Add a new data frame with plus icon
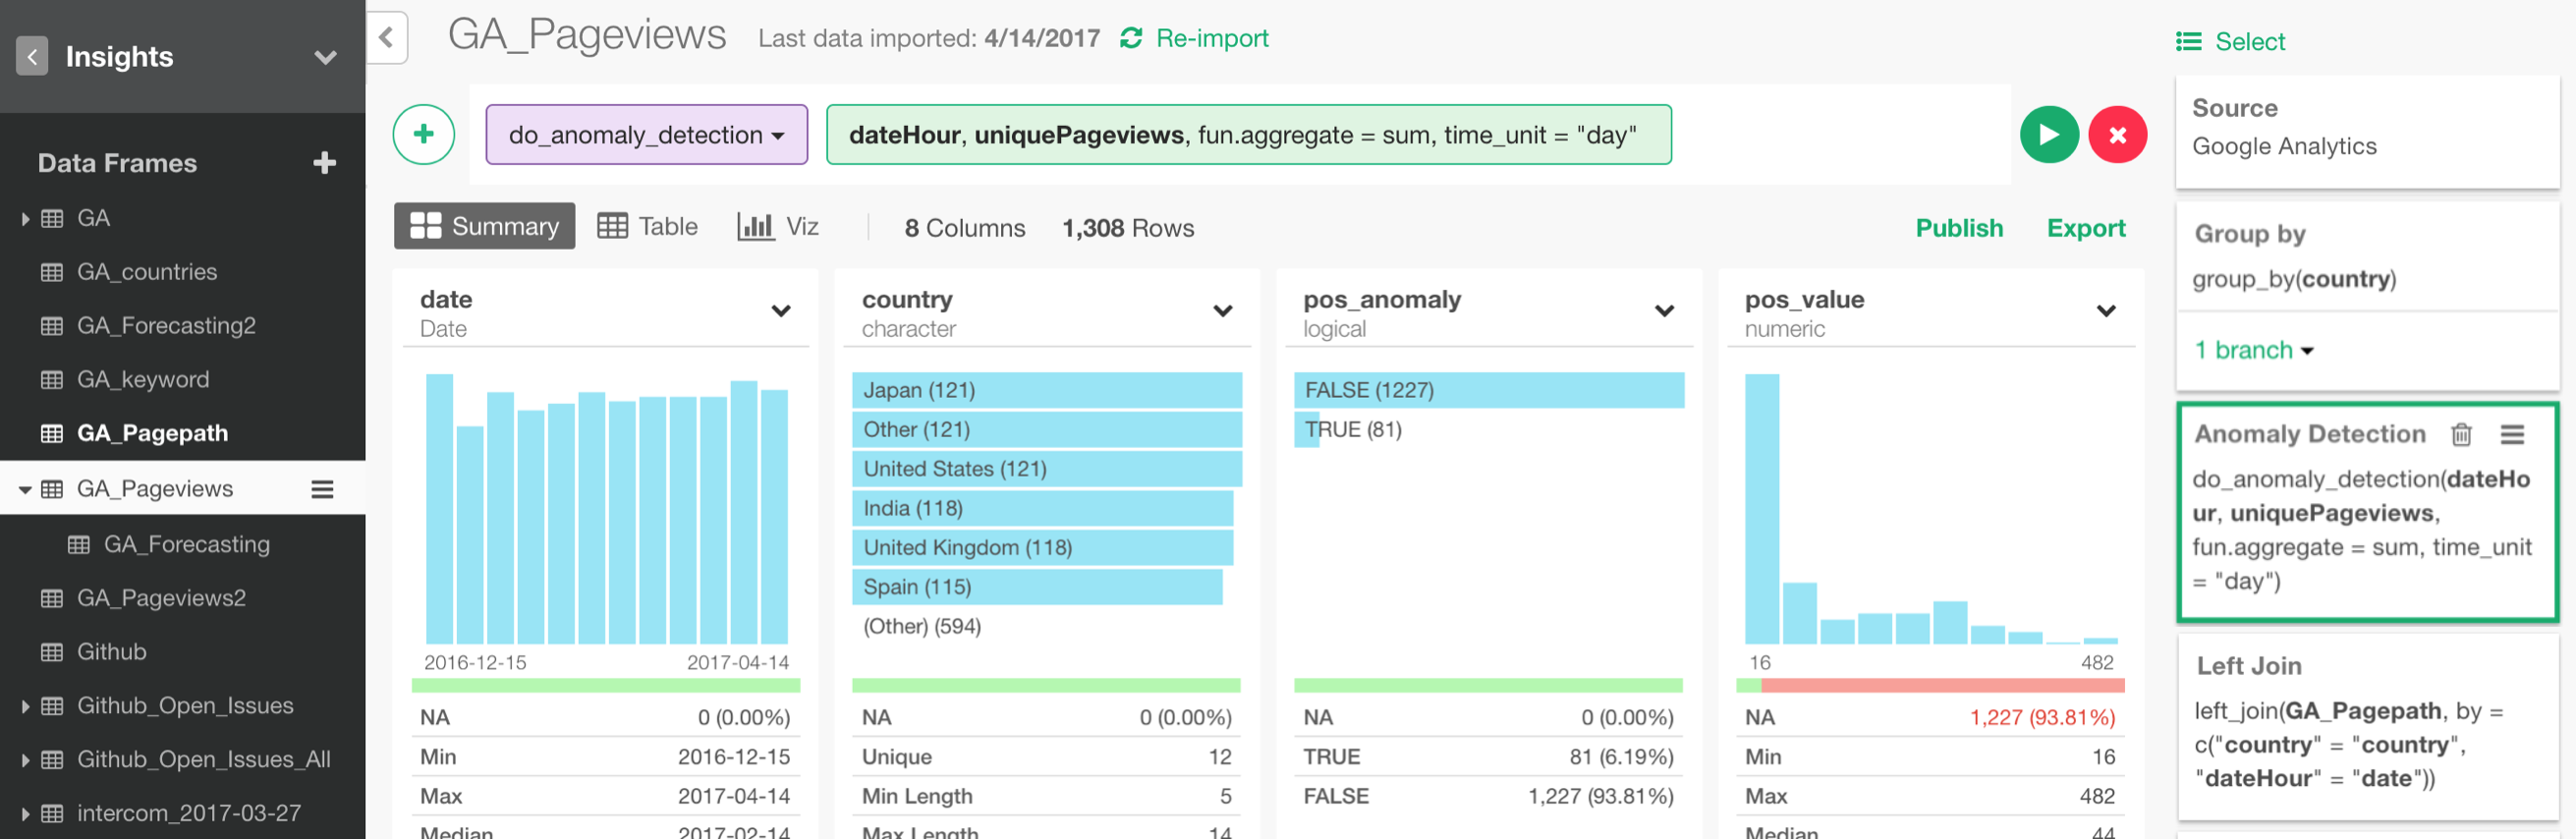This screenshot has height=839, width=2576. [324, 162]
